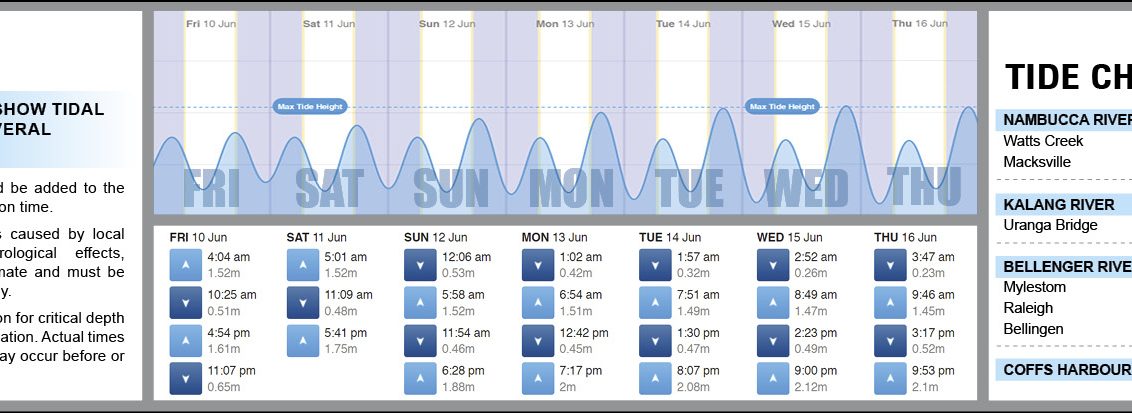This screenshot has height=413, width=1132.
Task: Click the high tide arrow icon at 4:04 am Friday
Action: 185,265
